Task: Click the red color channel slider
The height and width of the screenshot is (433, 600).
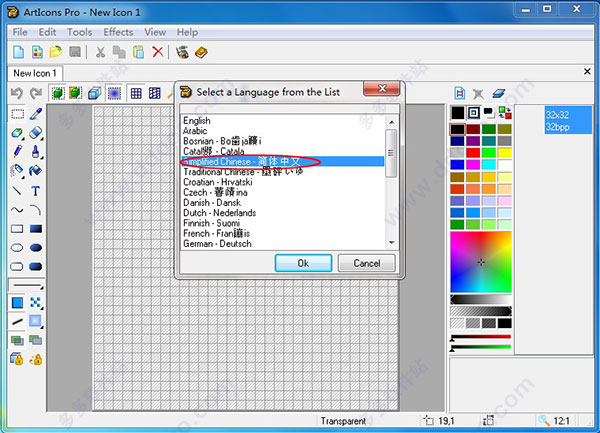Action: (x=481, y=337)
